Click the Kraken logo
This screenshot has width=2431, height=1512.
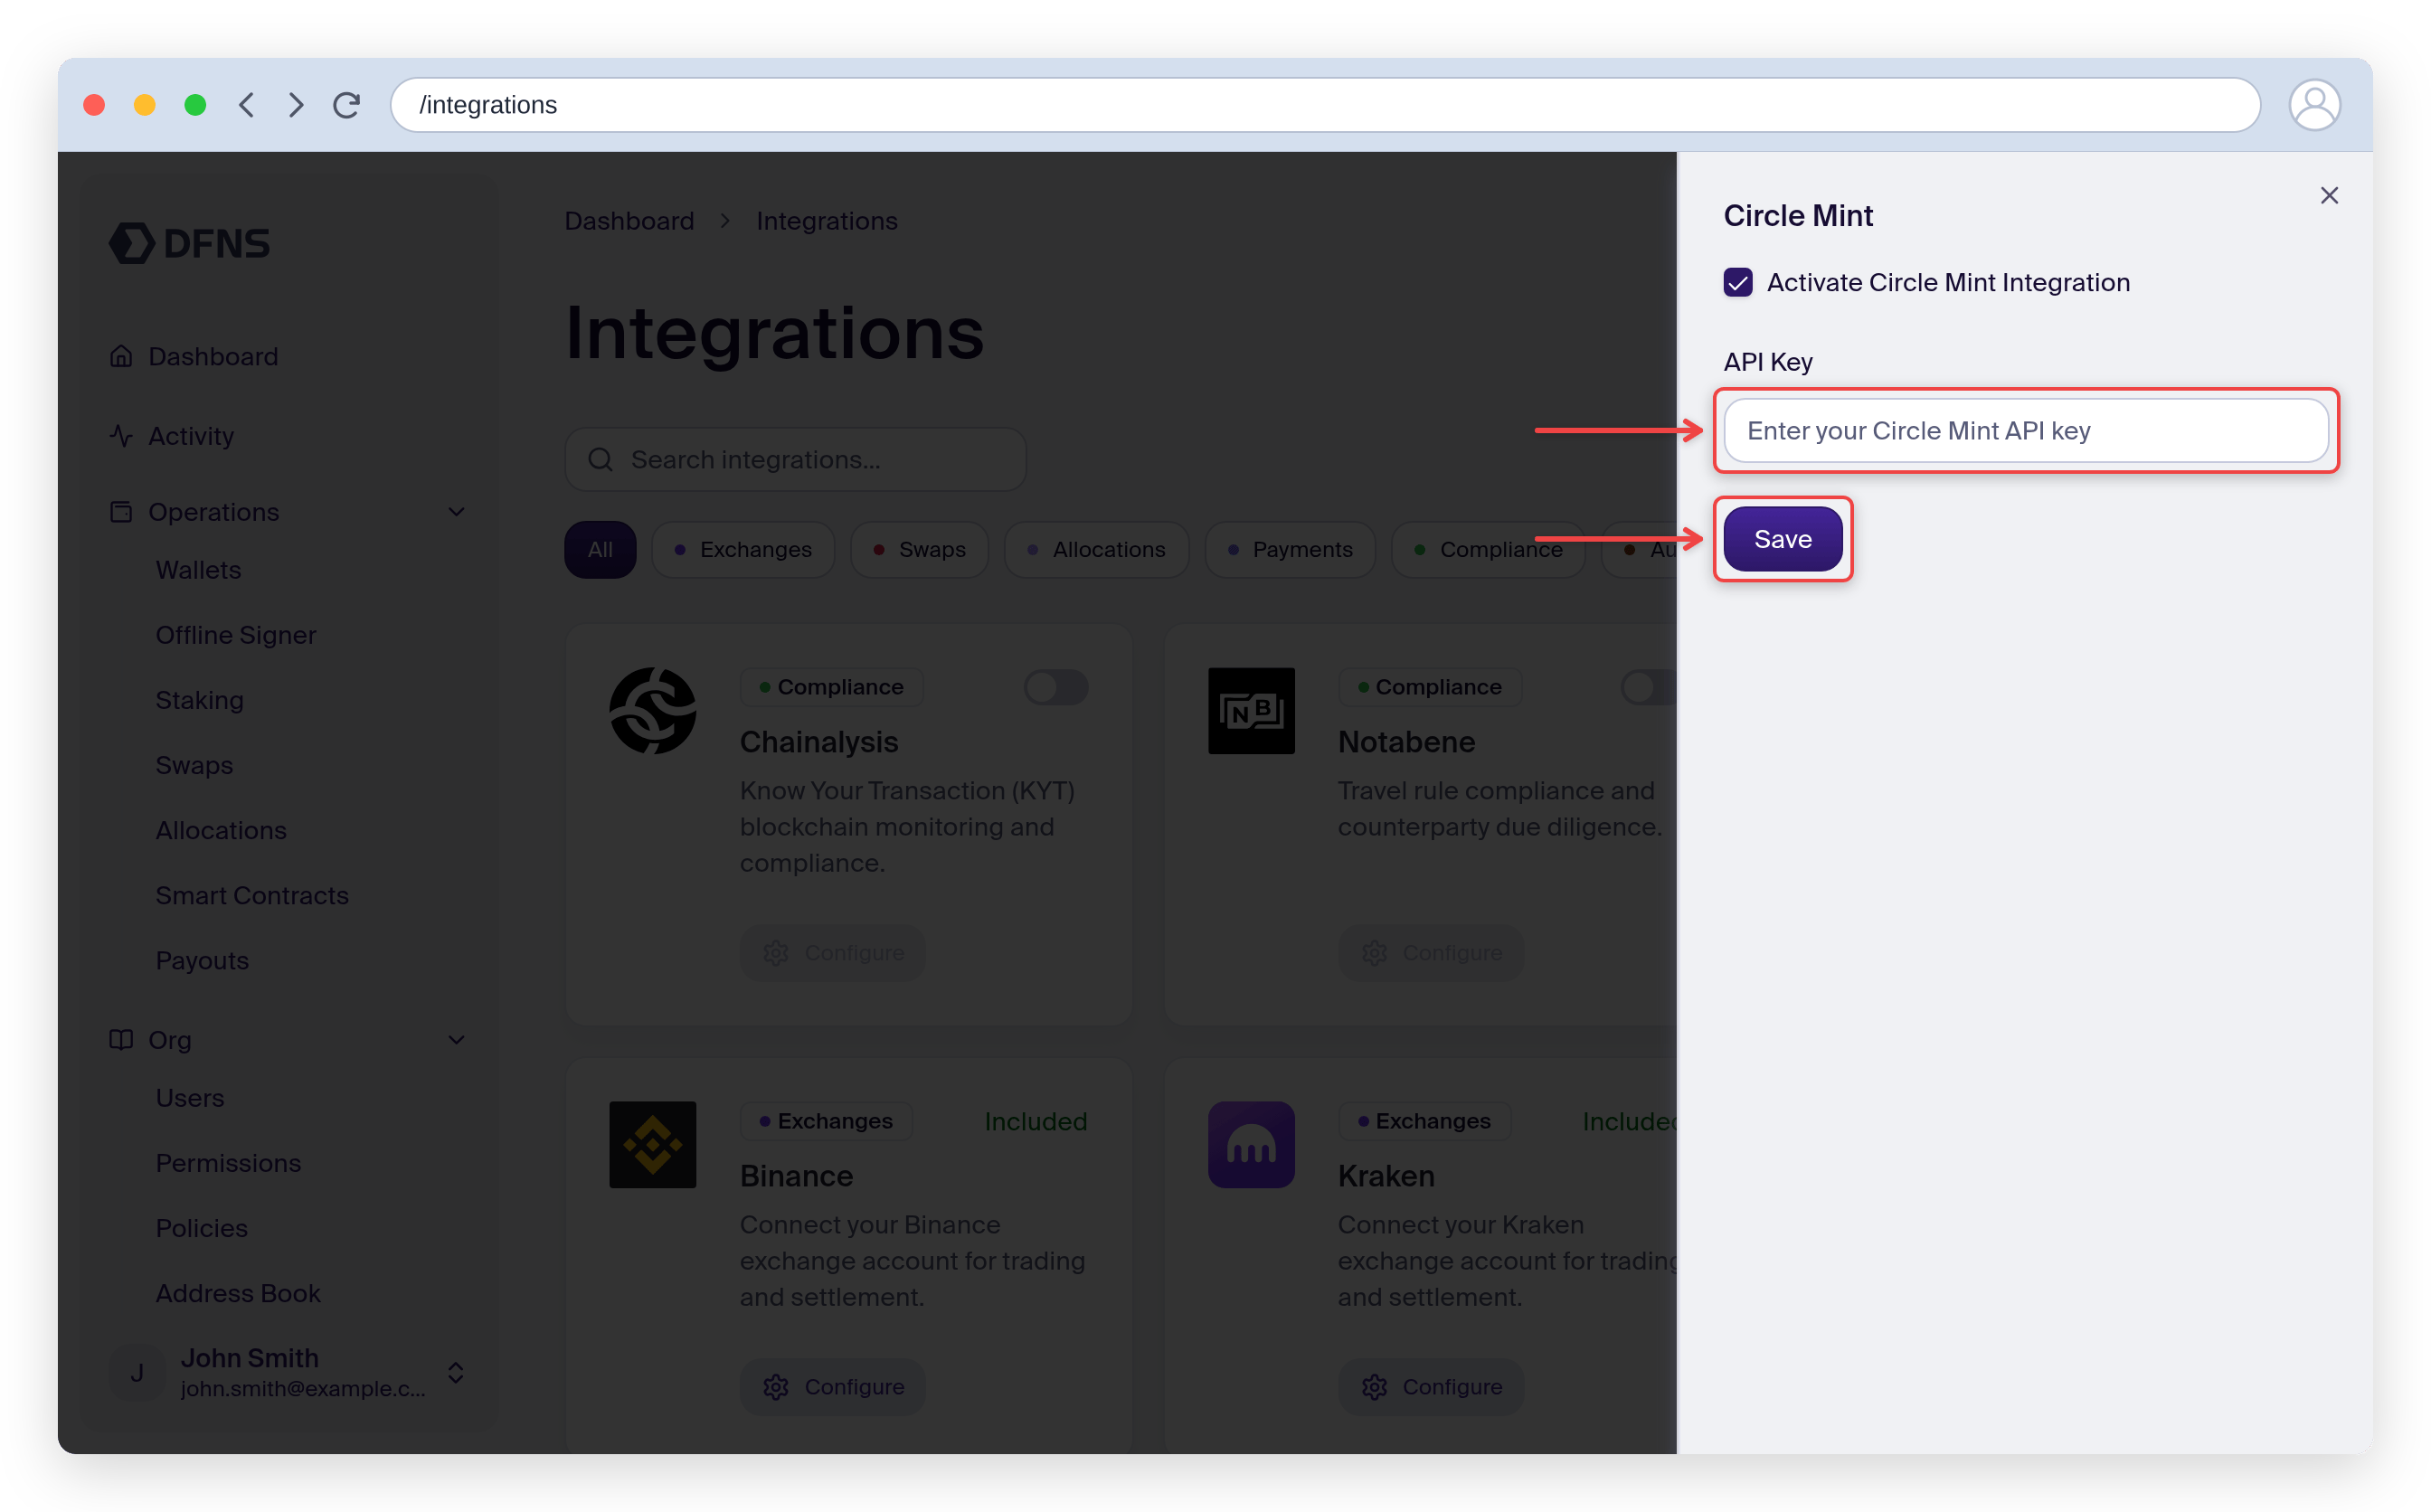1251,1145
